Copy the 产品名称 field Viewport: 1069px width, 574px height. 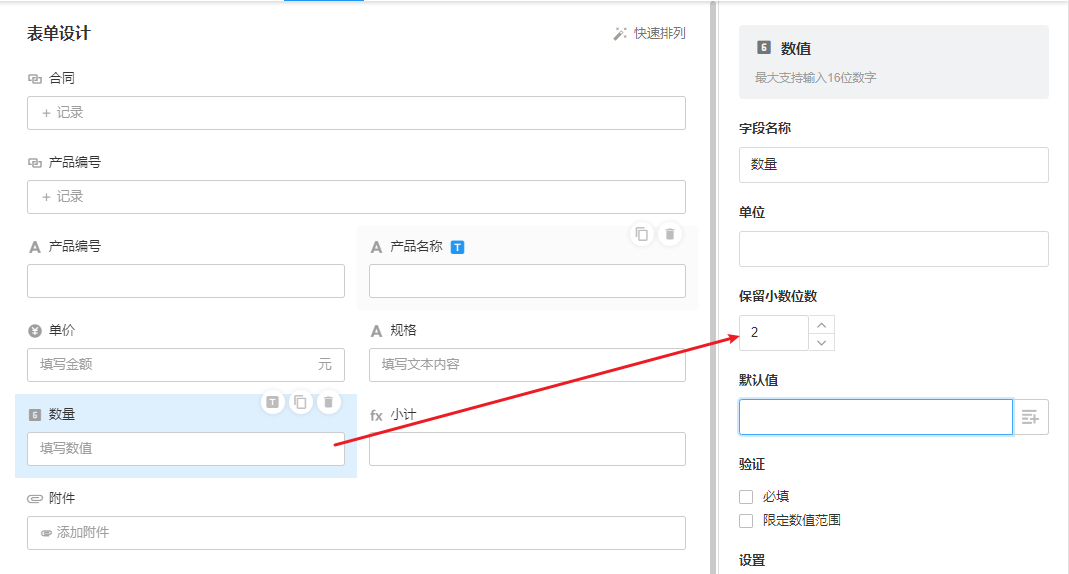coord(642,234)
